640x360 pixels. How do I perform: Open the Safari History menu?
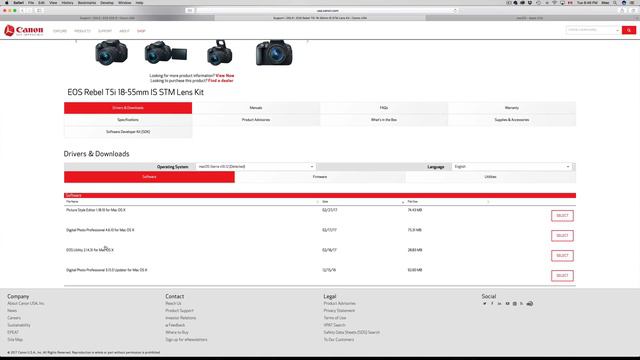(67, 2)
